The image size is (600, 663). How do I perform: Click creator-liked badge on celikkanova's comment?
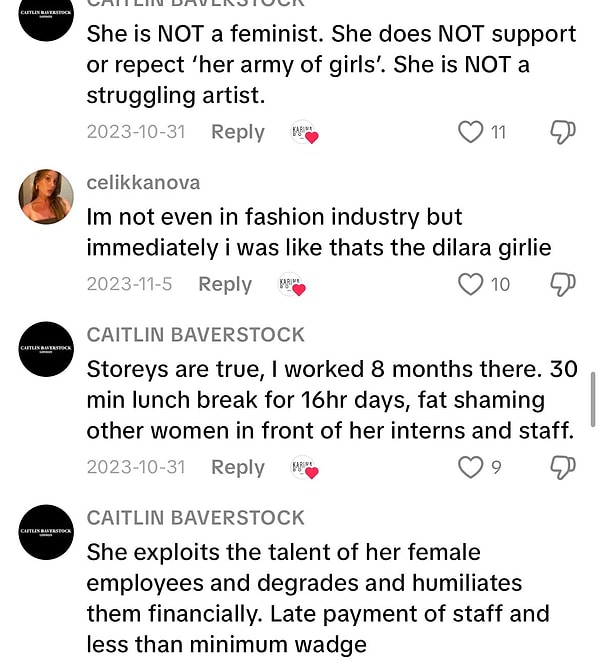click(291, 285)
